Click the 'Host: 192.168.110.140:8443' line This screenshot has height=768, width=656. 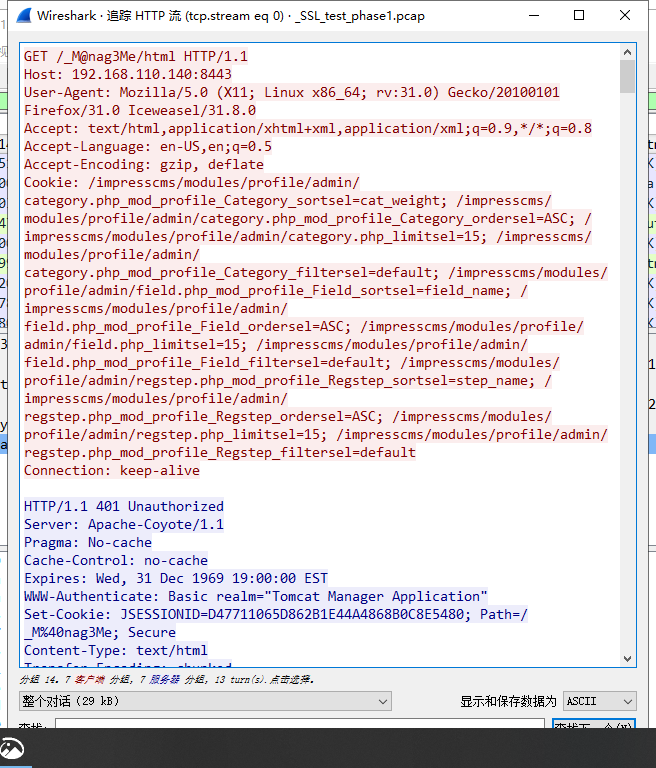click(128, 74)
